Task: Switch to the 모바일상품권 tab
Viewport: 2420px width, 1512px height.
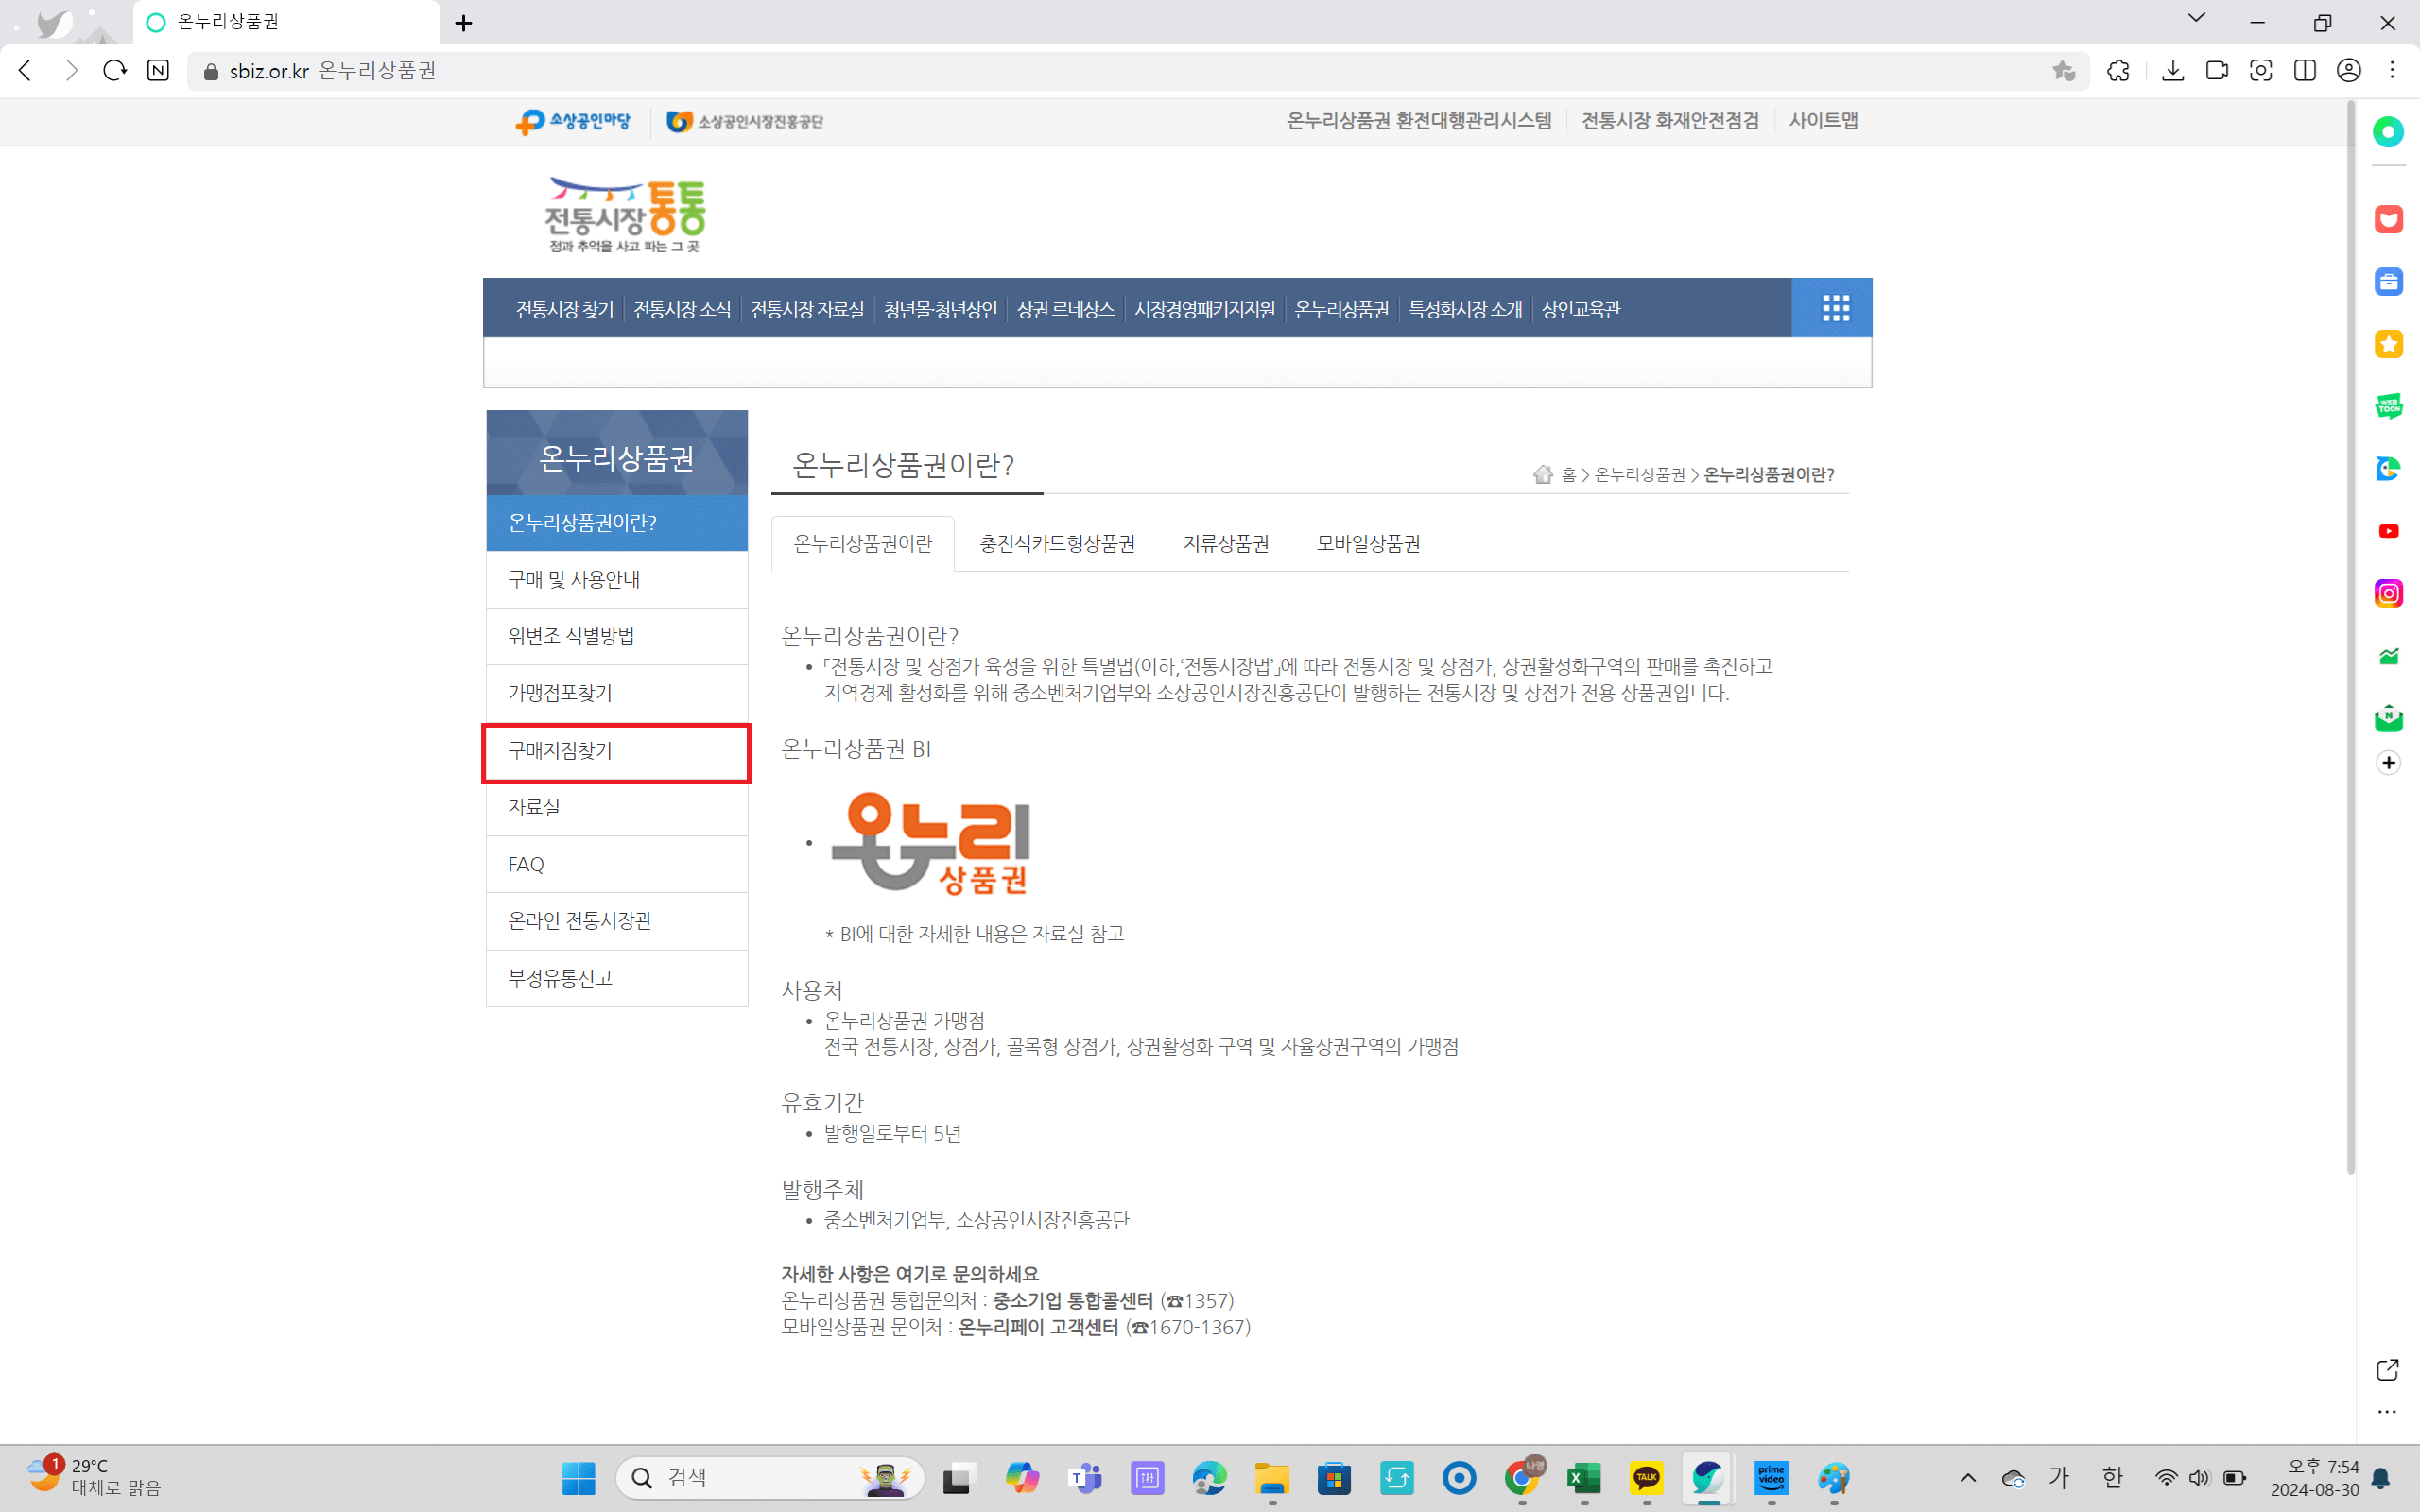Action: pyautogui.click(x=1368, y=543)
